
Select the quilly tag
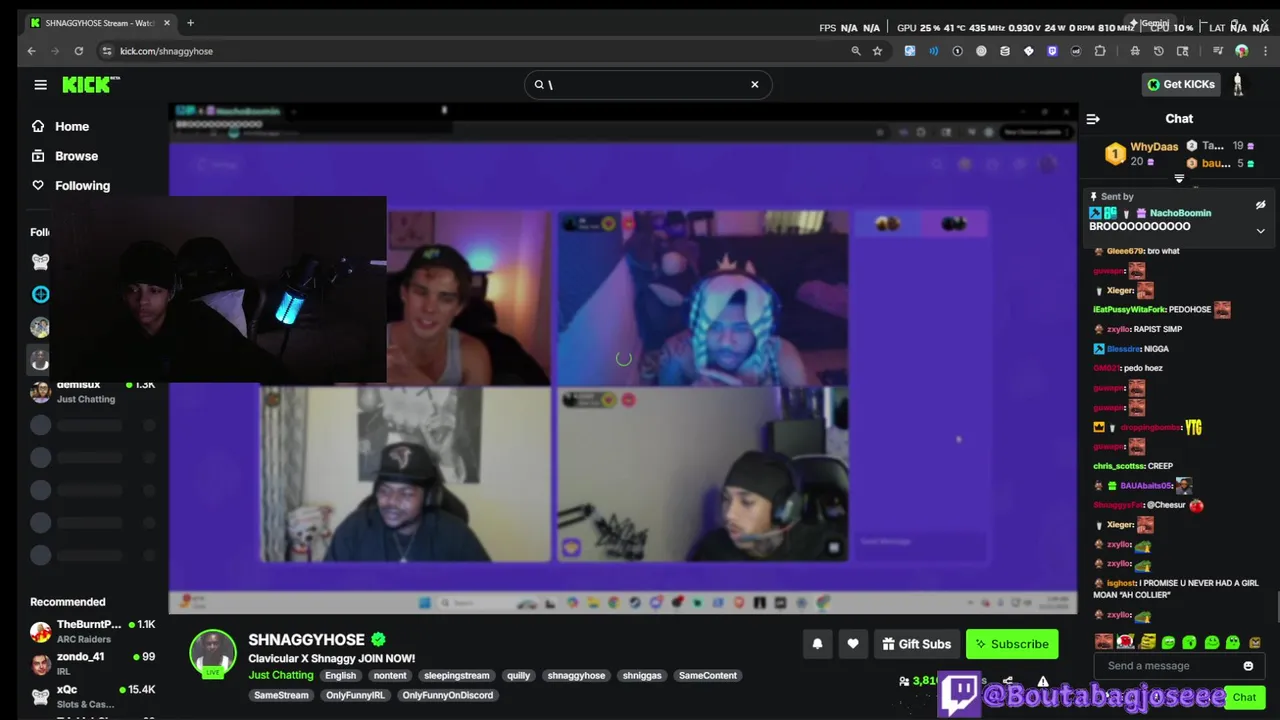[x=518, y=676]
